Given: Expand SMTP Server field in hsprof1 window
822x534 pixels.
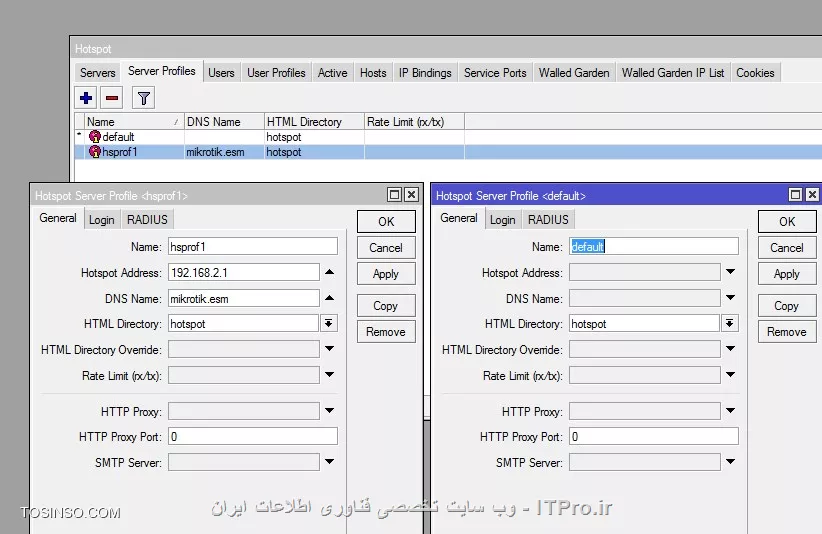Looking at the screenshot, I should [329, 462].
